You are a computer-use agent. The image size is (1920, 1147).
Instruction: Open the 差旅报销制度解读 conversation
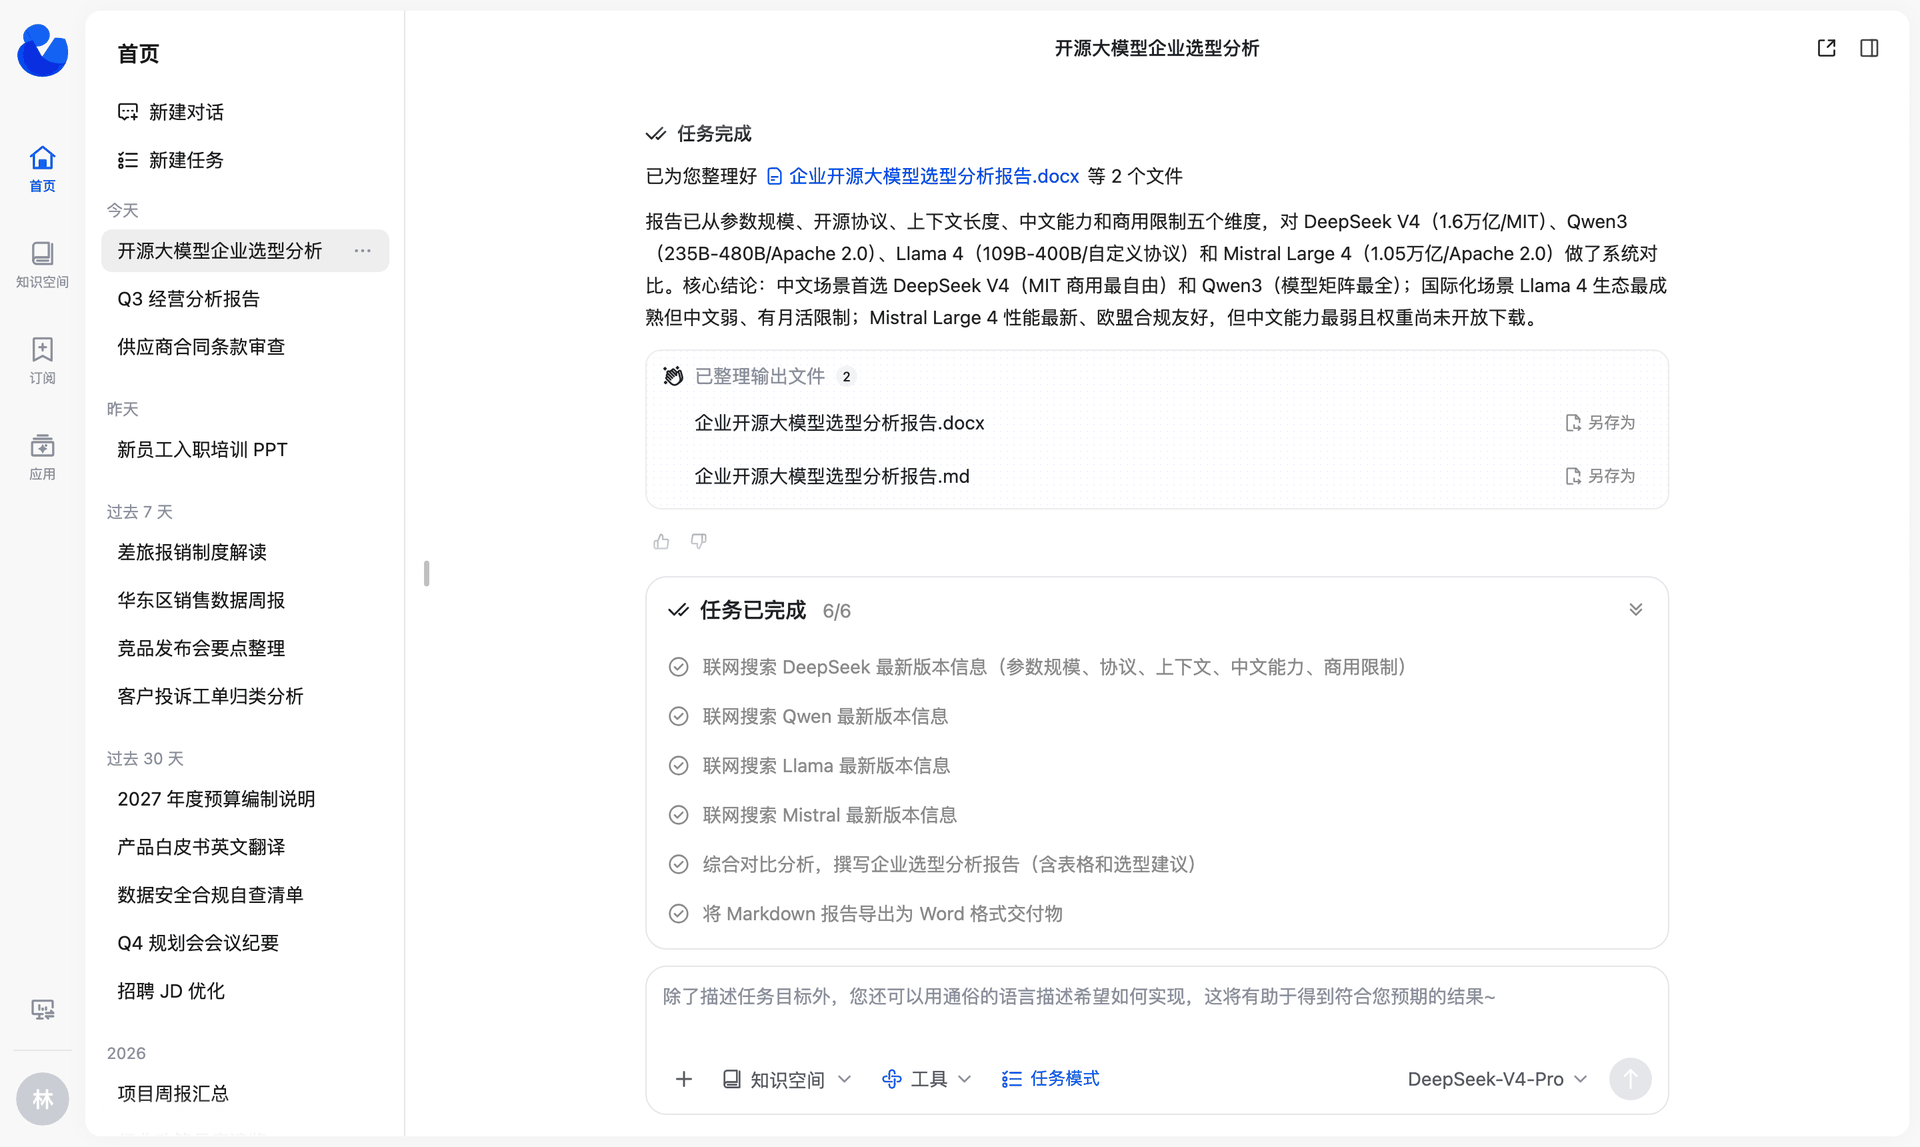click(x=245, y=552)
